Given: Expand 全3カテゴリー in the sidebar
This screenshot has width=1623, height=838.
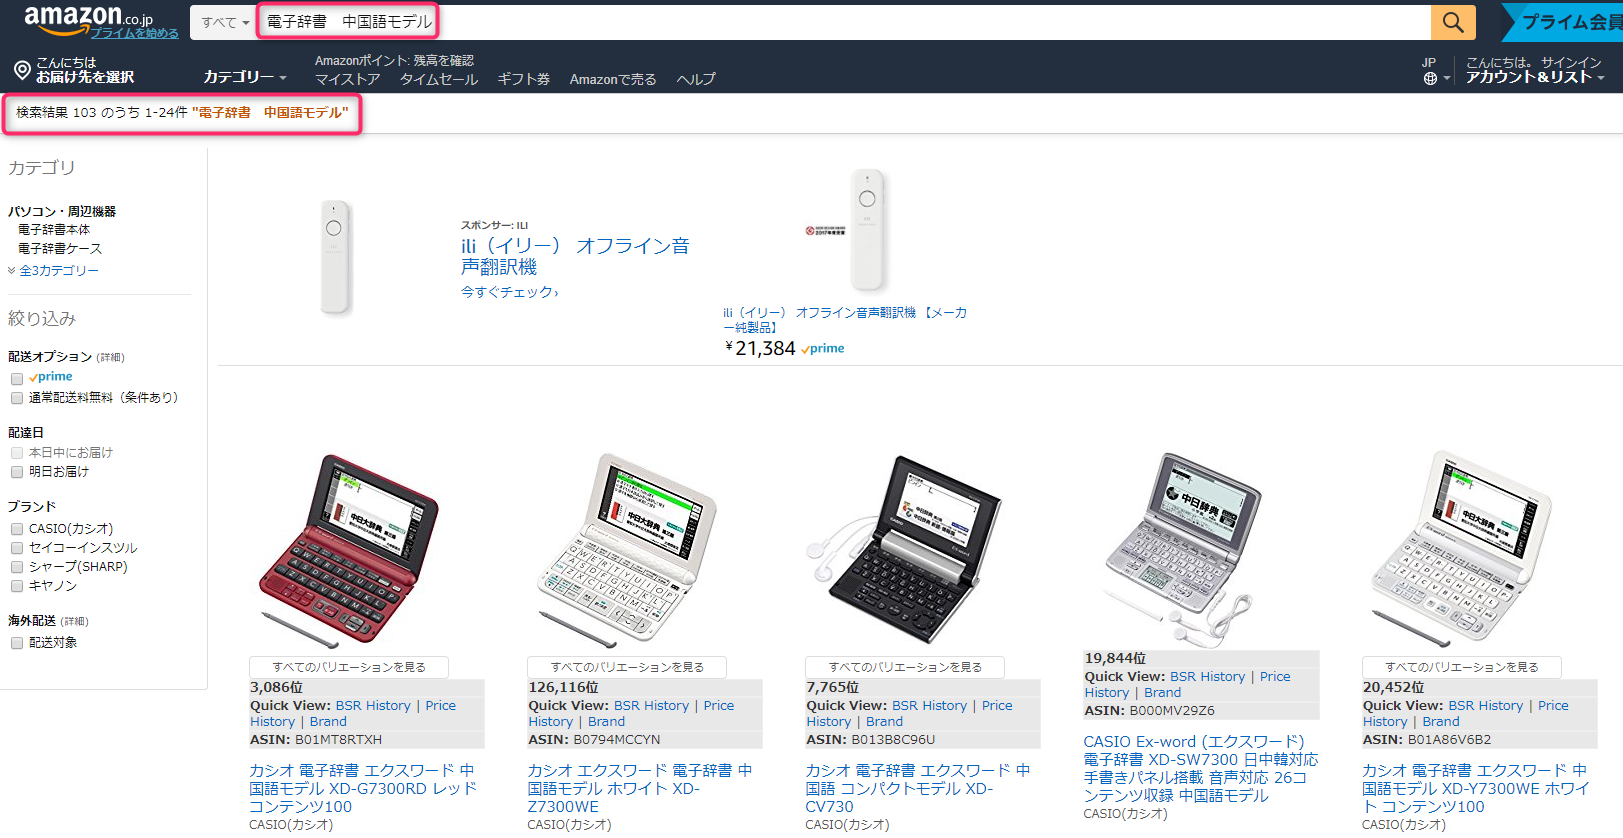Looking at the screenshot, I should tap(58, 271).
